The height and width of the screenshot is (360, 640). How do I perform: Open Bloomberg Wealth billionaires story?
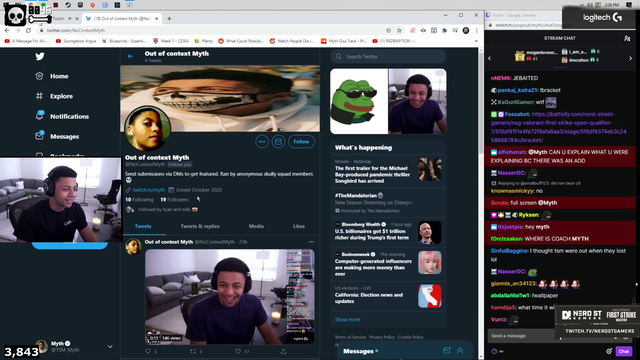point(388,232)
